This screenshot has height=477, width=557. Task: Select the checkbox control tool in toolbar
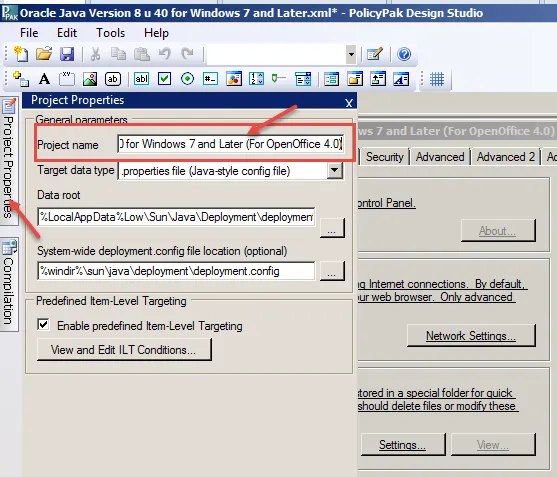[164, 79]
